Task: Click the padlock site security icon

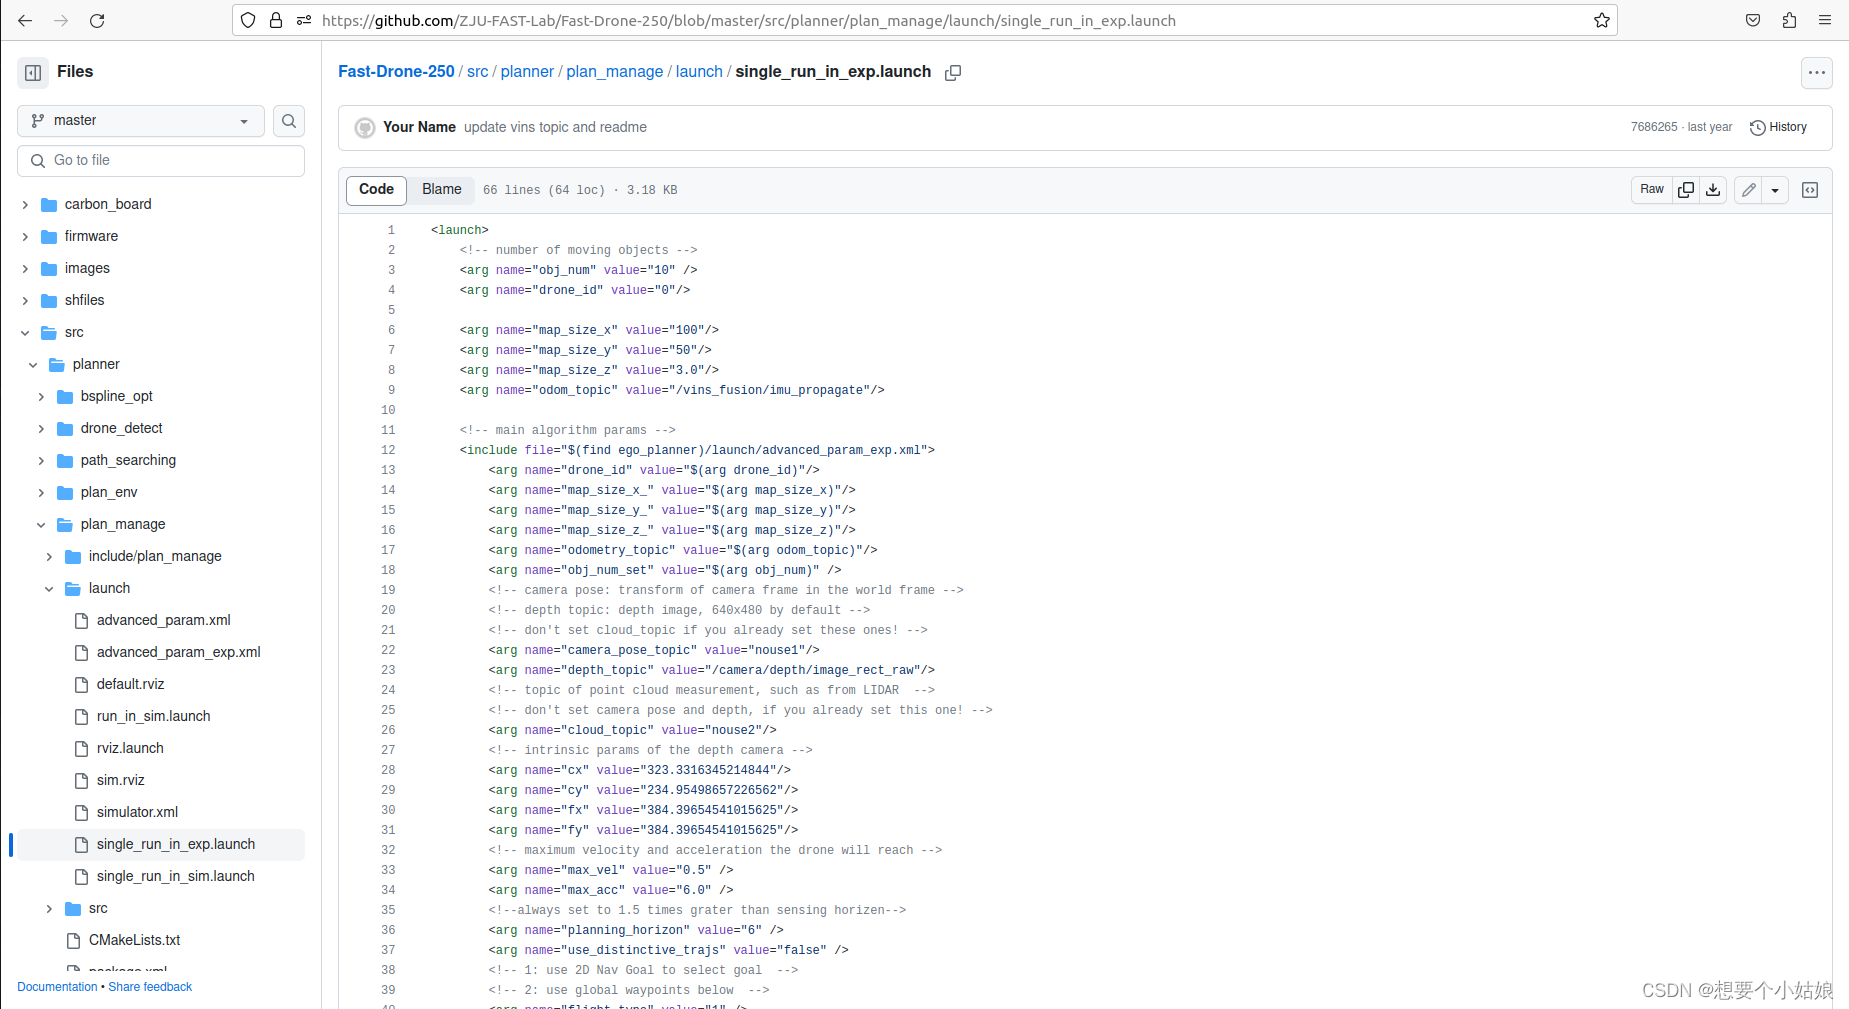Action: point(276,20)
